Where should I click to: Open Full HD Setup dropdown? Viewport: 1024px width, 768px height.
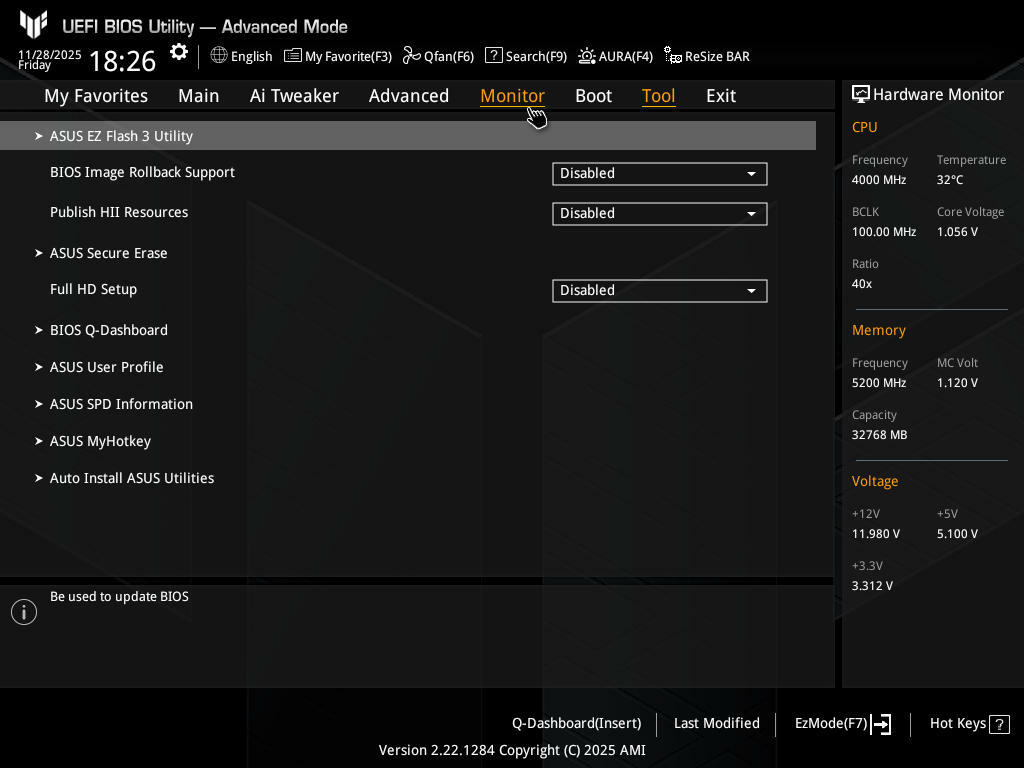coord(659,291)
